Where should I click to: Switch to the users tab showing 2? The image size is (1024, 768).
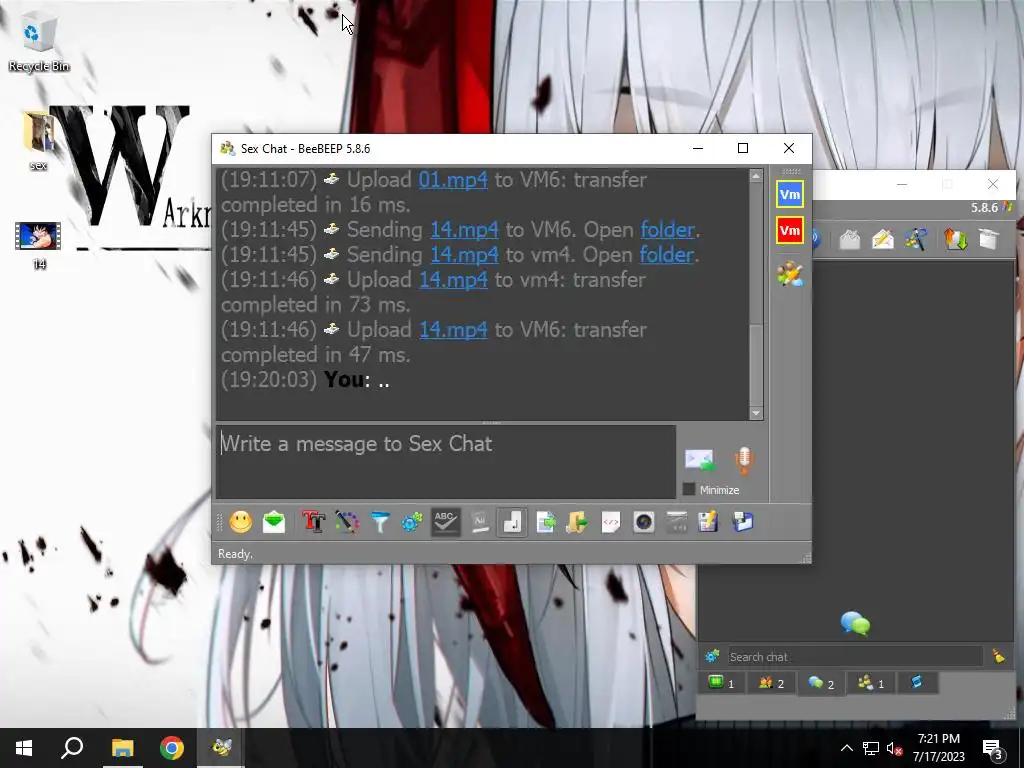(x=771, y=683)
